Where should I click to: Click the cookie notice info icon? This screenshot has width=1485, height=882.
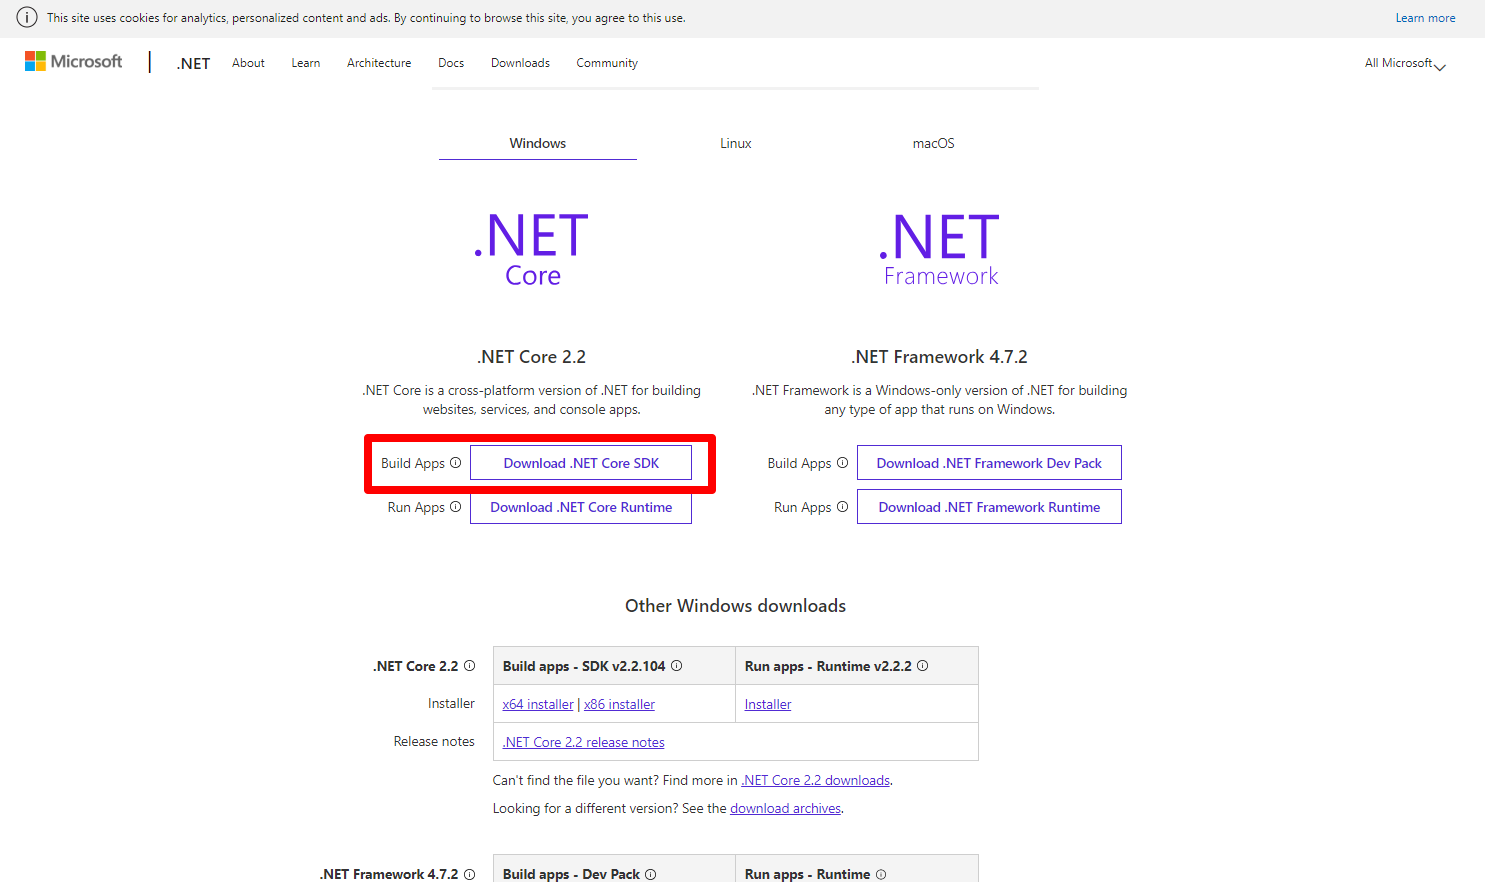point(27,18)
